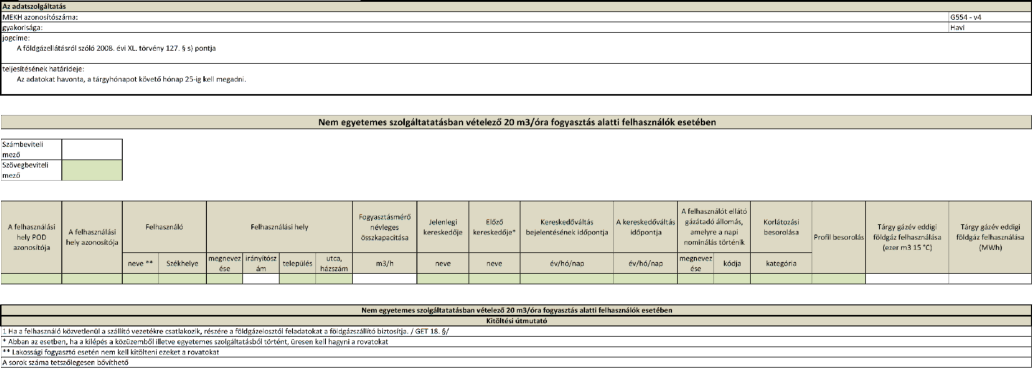This screenshot has height=369, width=1033.
Task: Click the 'utca, házszám' subheader
Action: click(x=334, y=263)
